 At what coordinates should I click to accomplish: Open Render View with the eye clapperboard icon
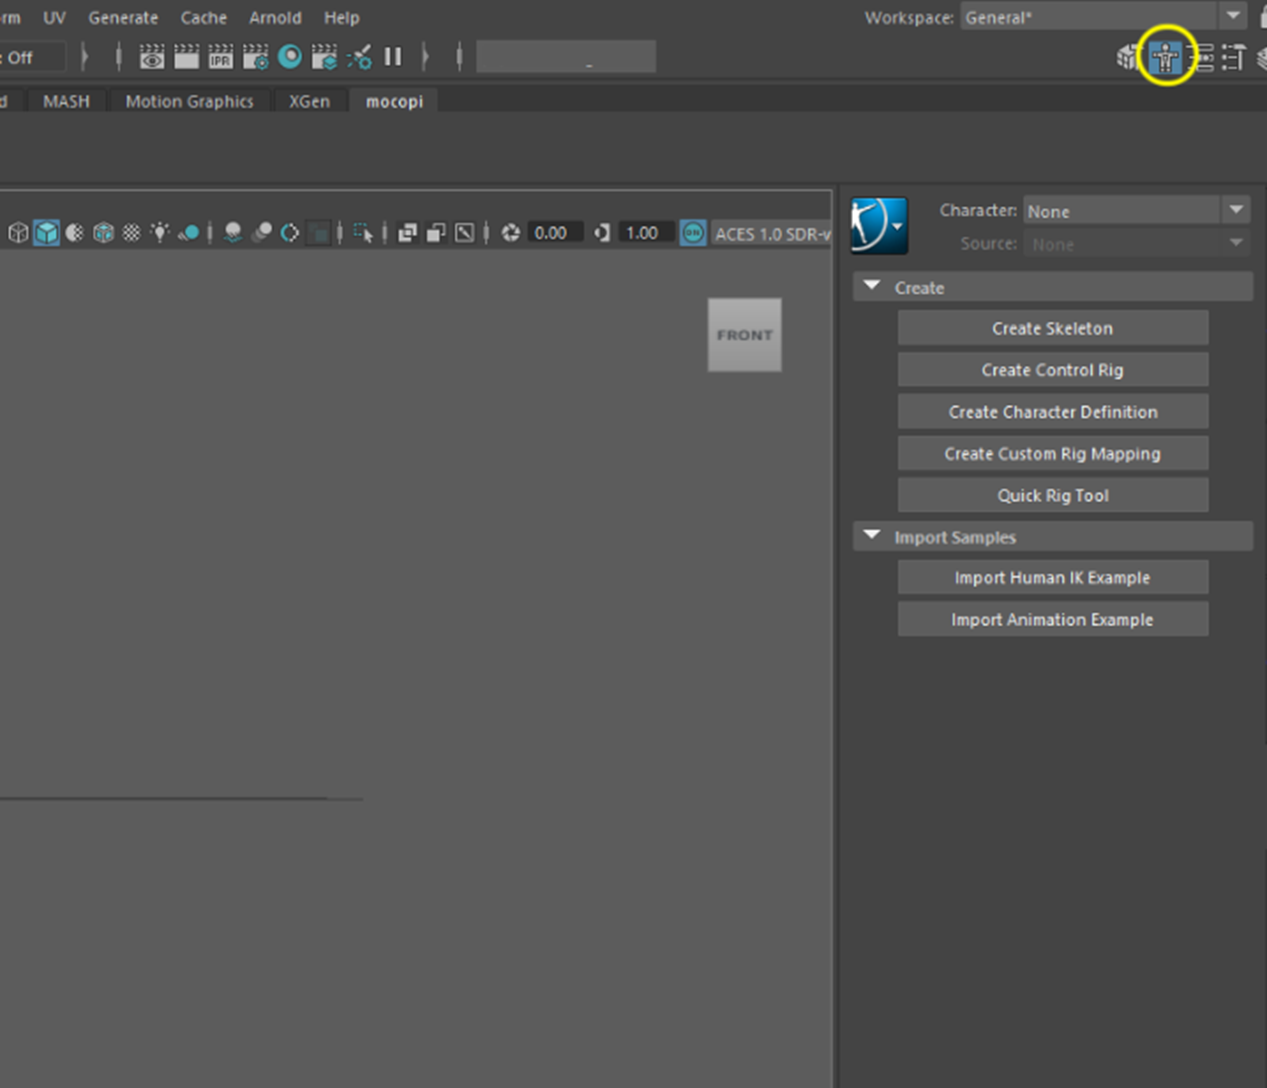[x=152, y=58]
